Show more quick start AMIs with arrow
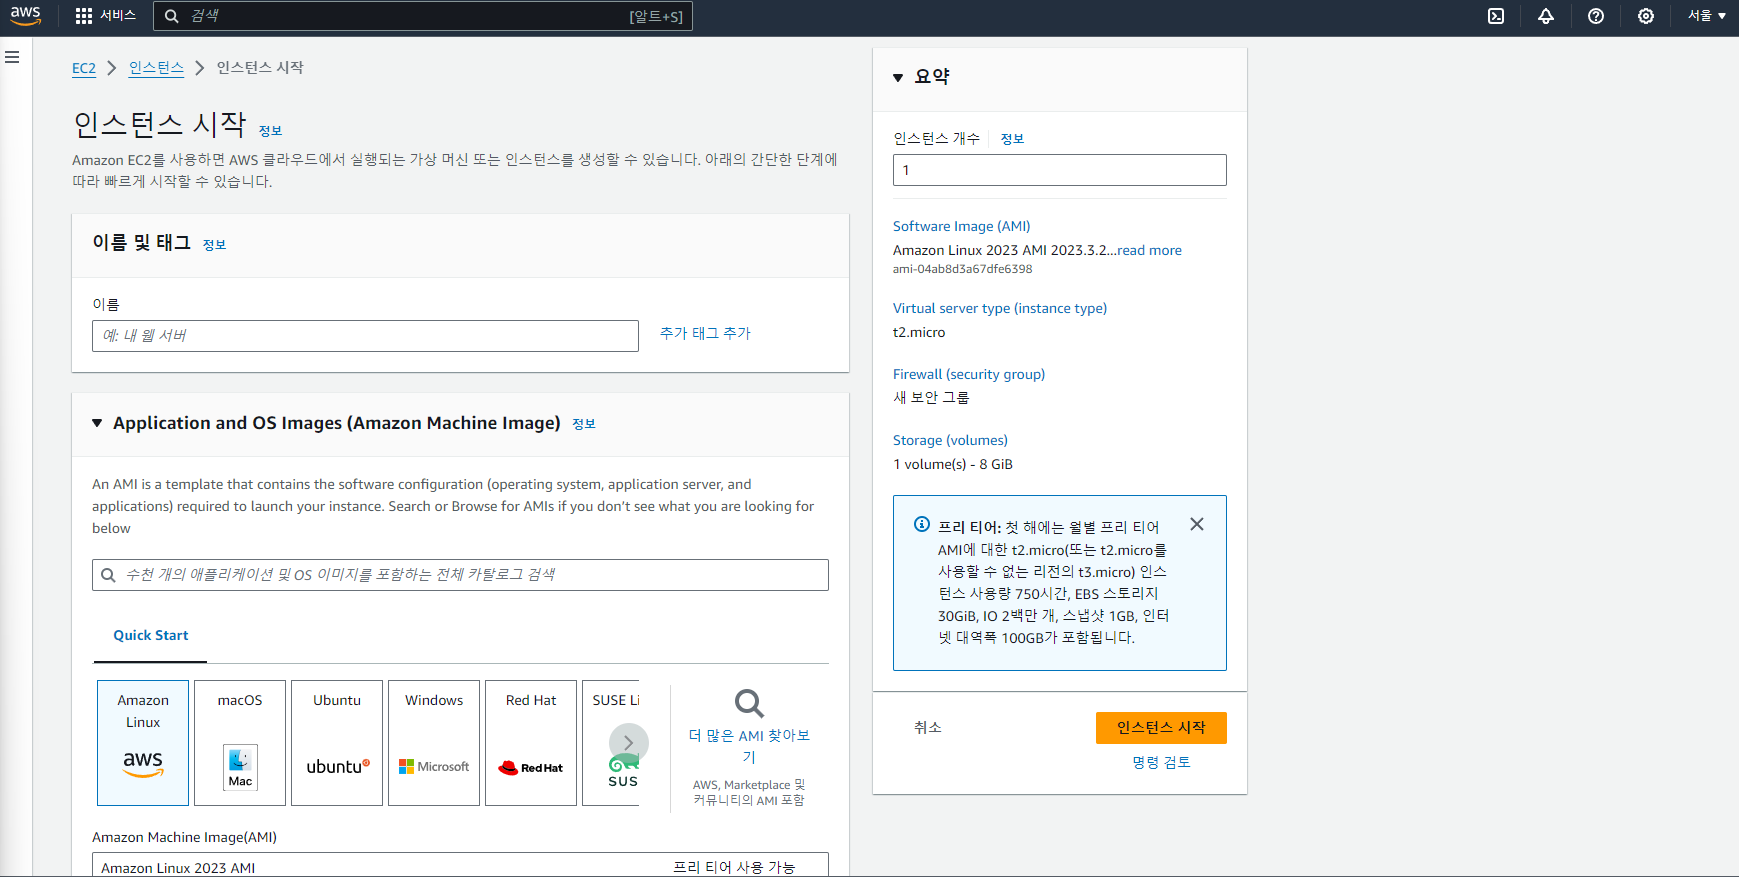Screen dimensions: 1739x877 [x=628, y=743]
